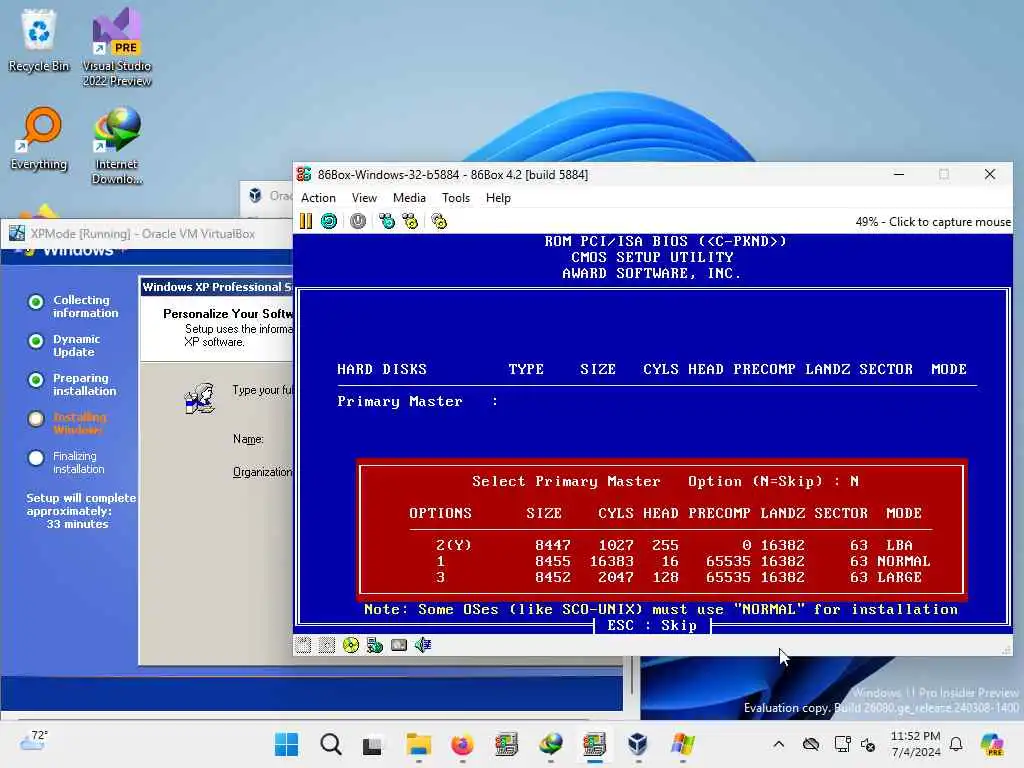Open Internet Download Manager from the taskbar
This screenshot has height=768, width=1024.
pyautogui.click(x=551, y=744)
